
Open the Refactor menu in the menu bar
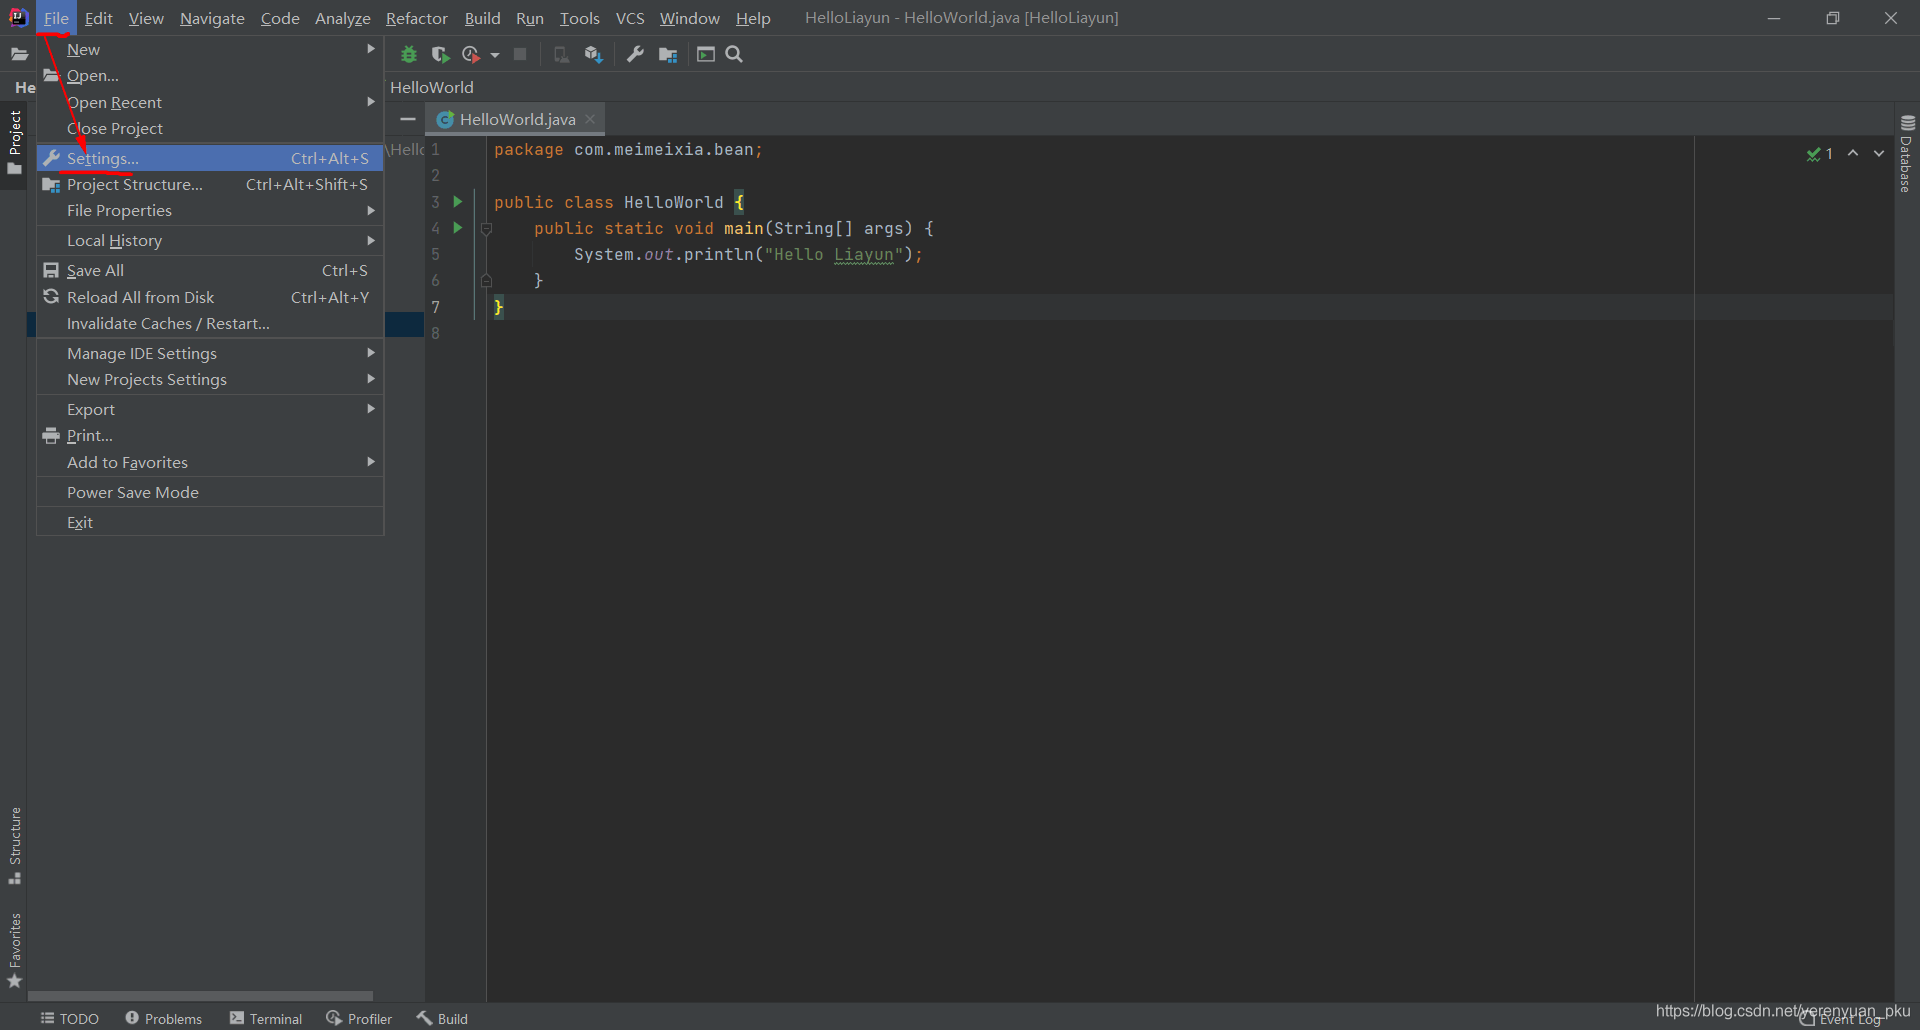pyautogui.click(x=416, y=18)
